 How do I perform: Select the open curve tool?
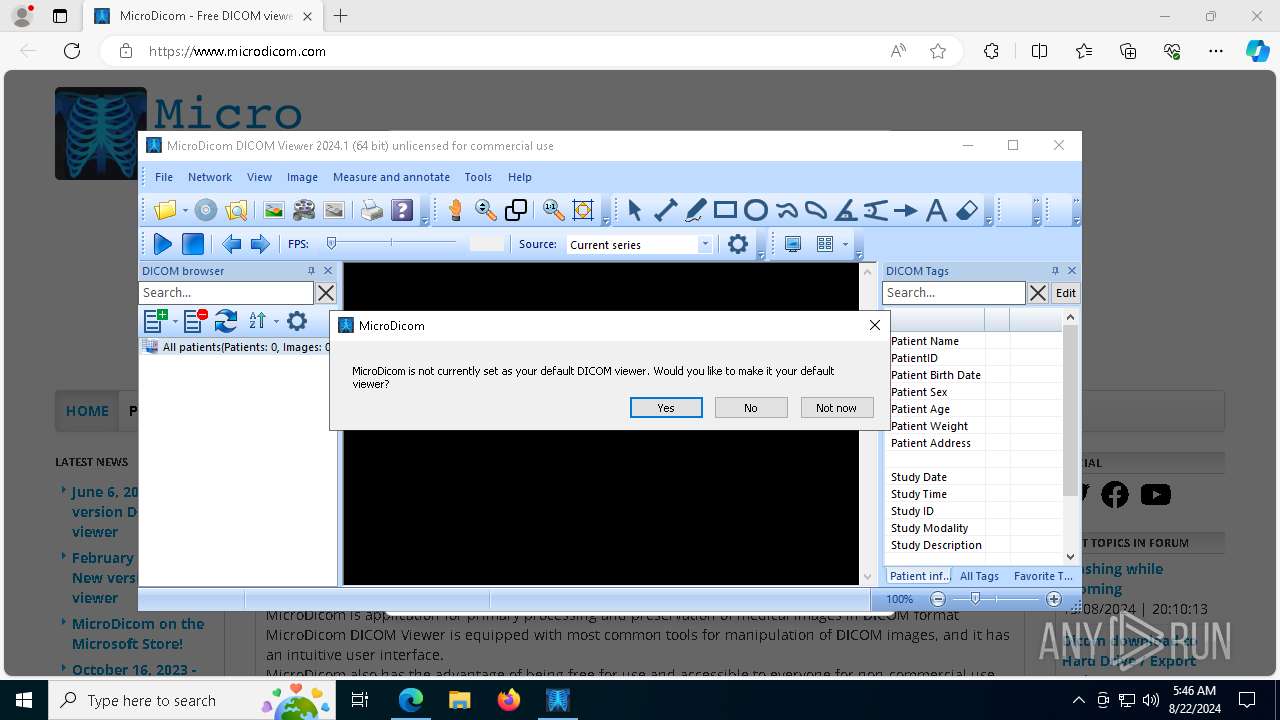tap(786, 210)
